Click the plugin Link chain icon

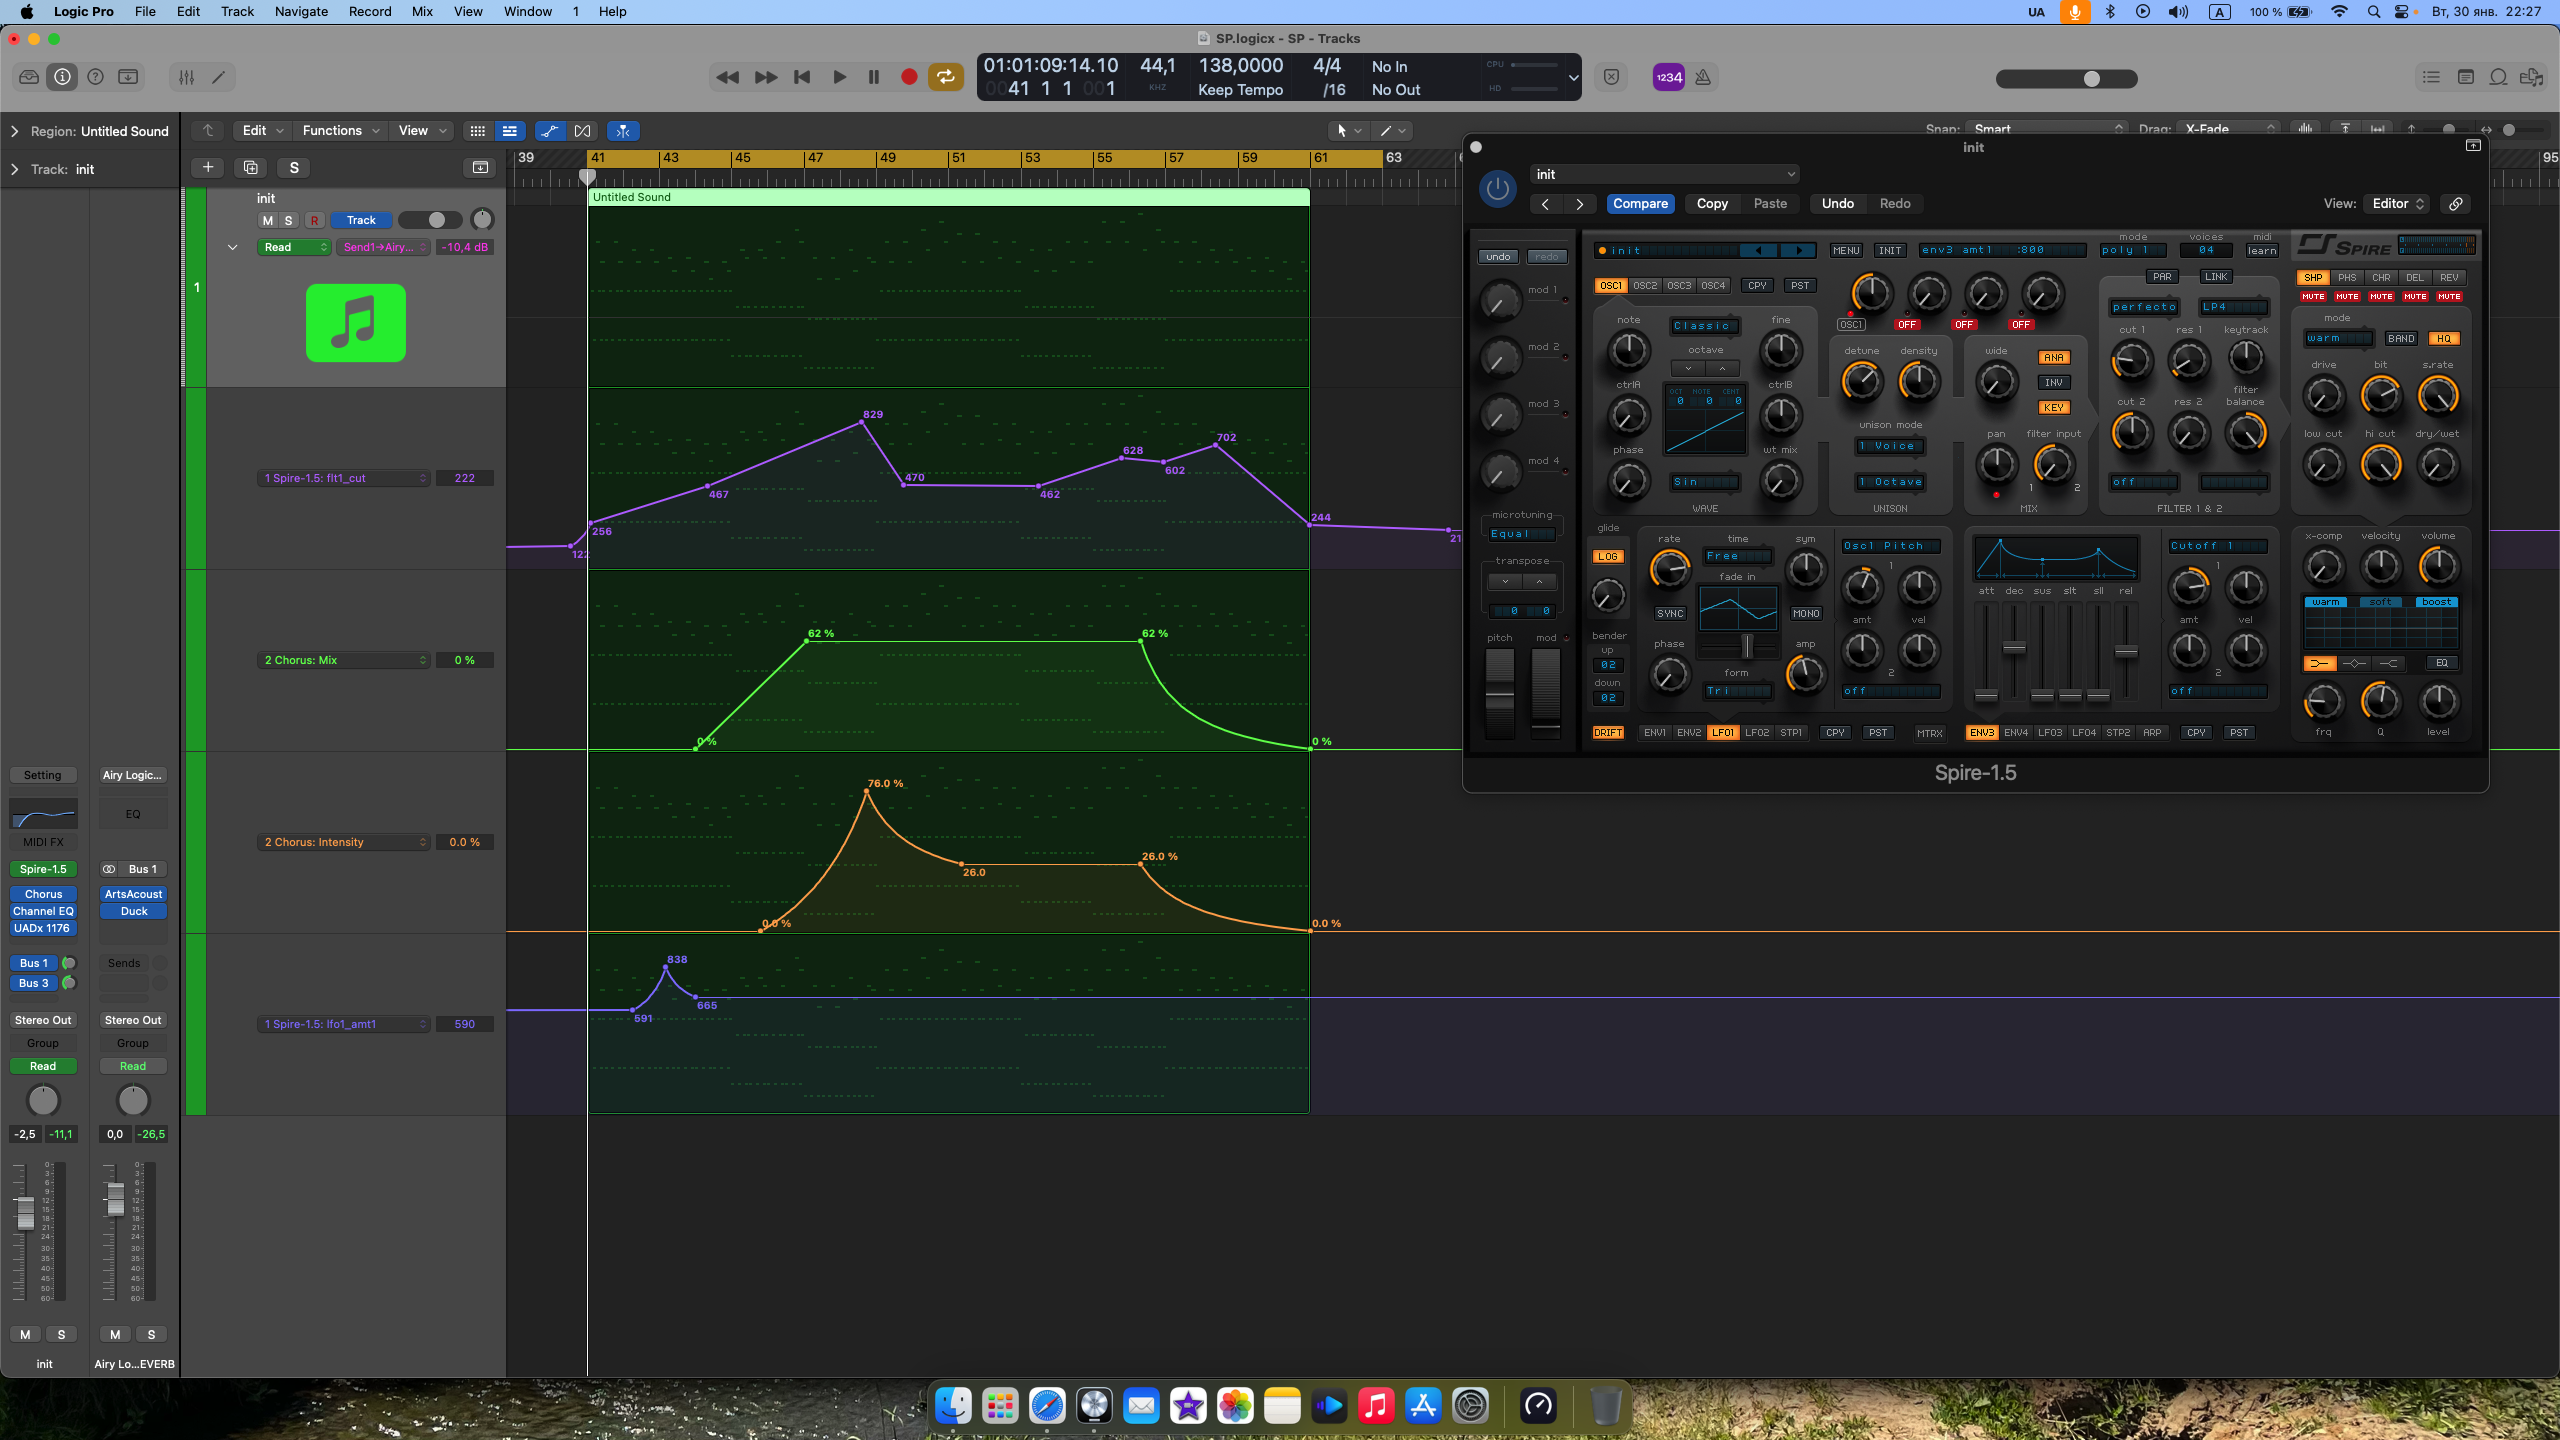[x=2456, y=204]
